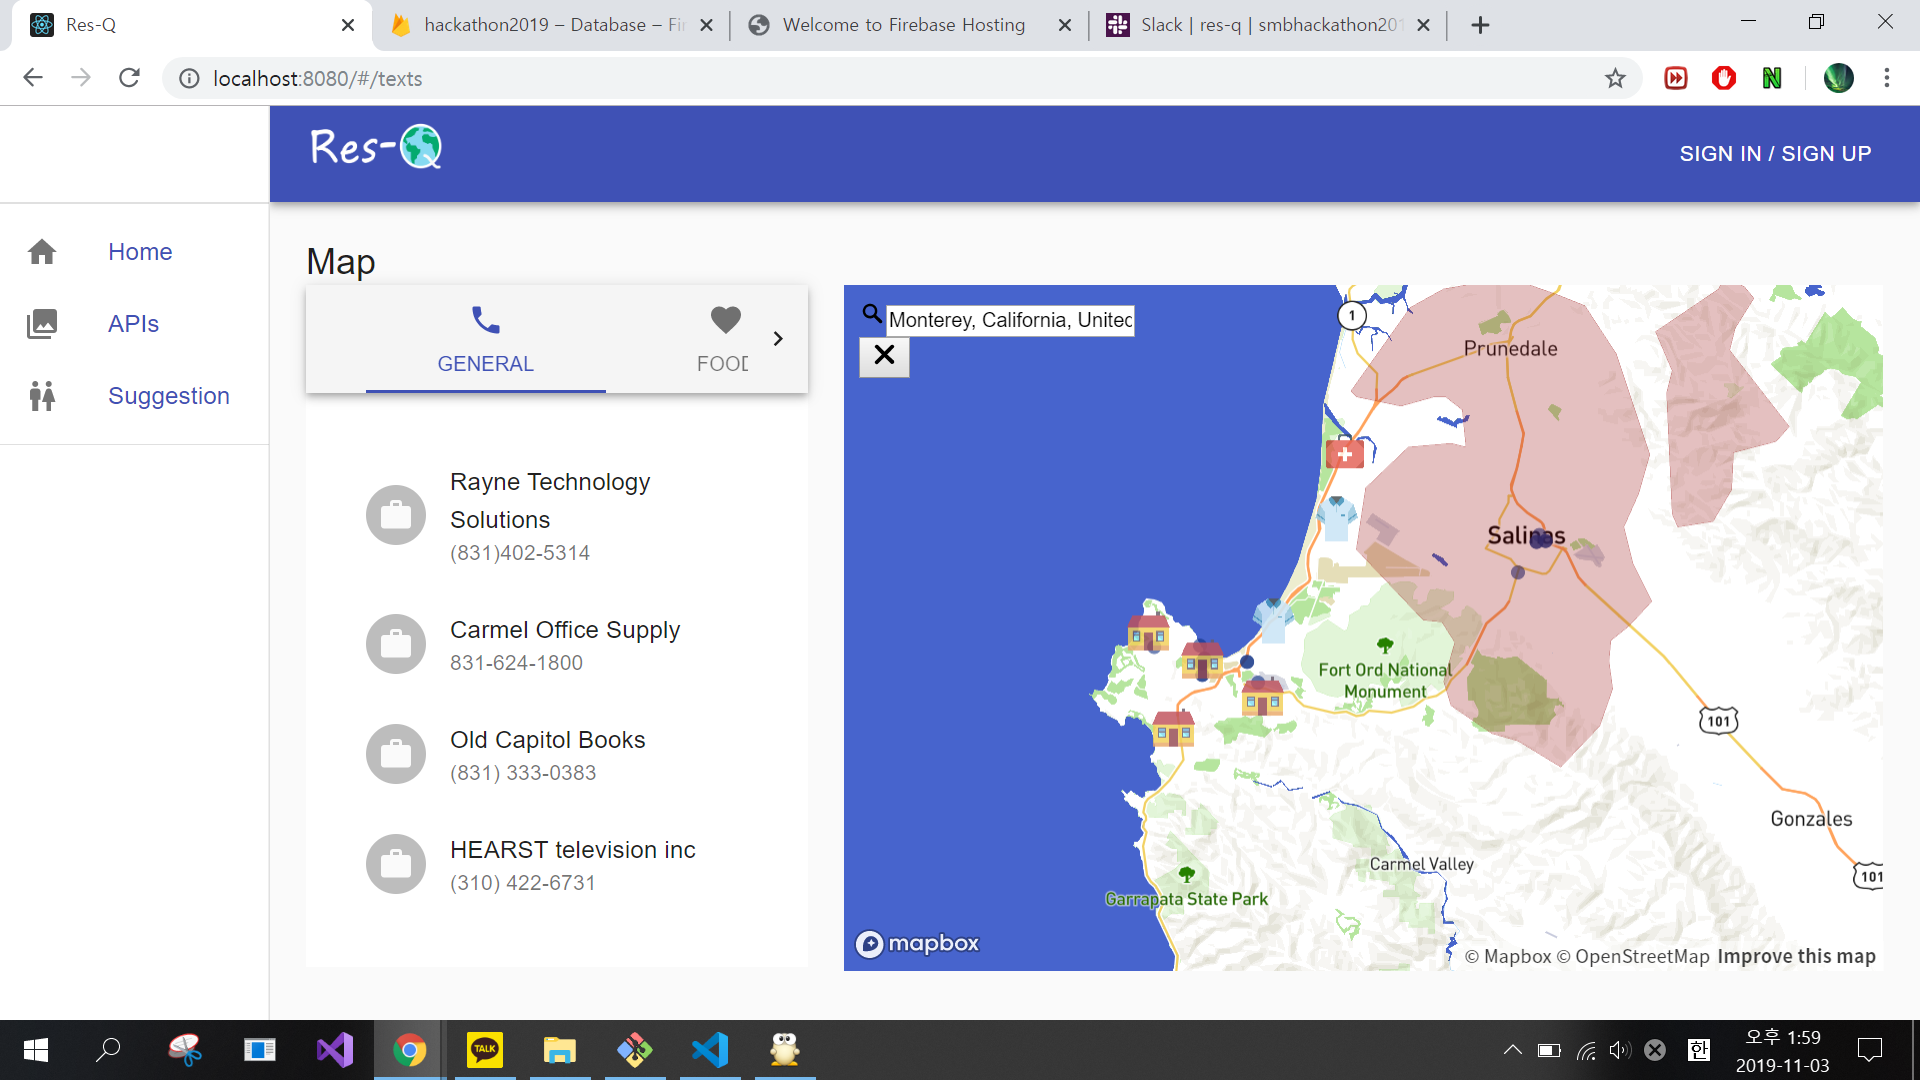Open Improve this map link
Image resolution: width=1920 pixels, height=1080 pixels.
[1796, 956]
